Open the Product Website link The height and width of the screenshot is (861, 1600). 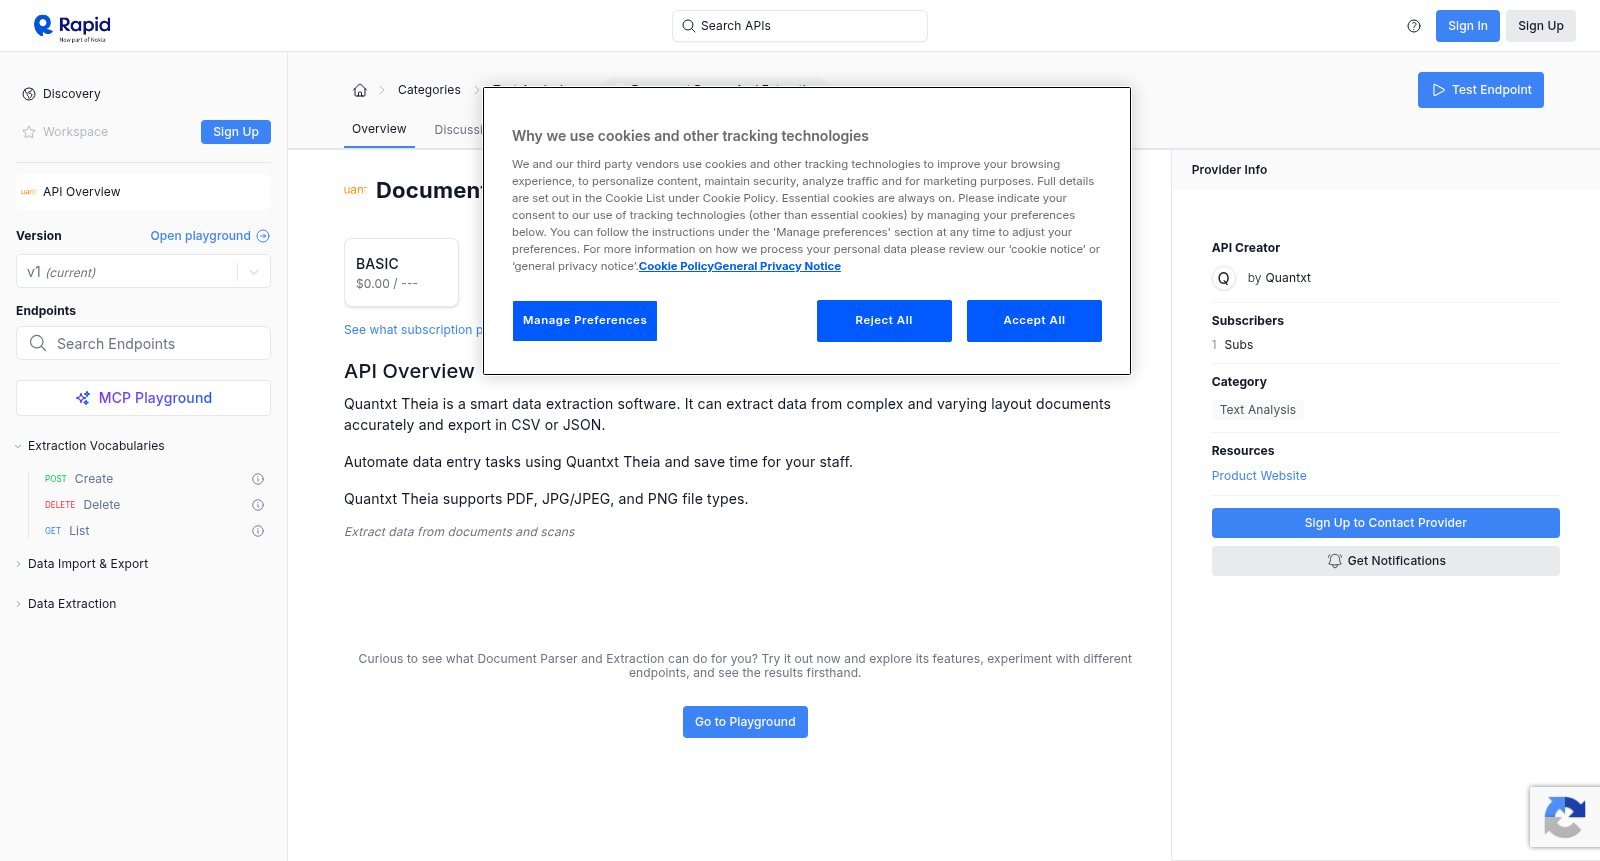(x=1259, y=476)
